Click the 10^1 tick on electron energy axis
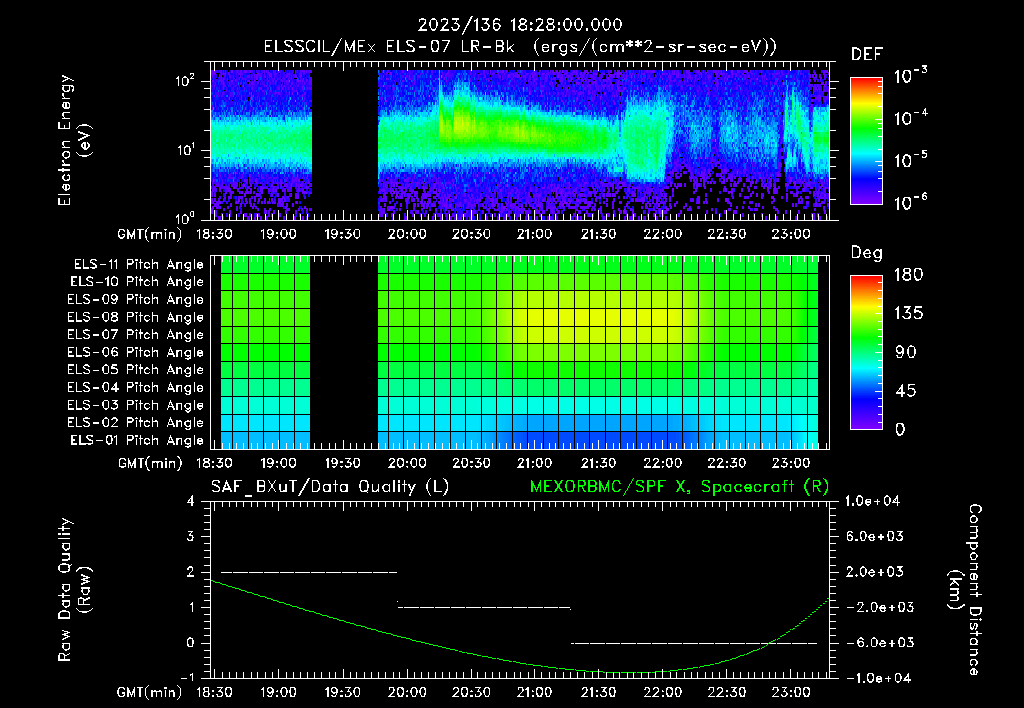 click(185, 150)
